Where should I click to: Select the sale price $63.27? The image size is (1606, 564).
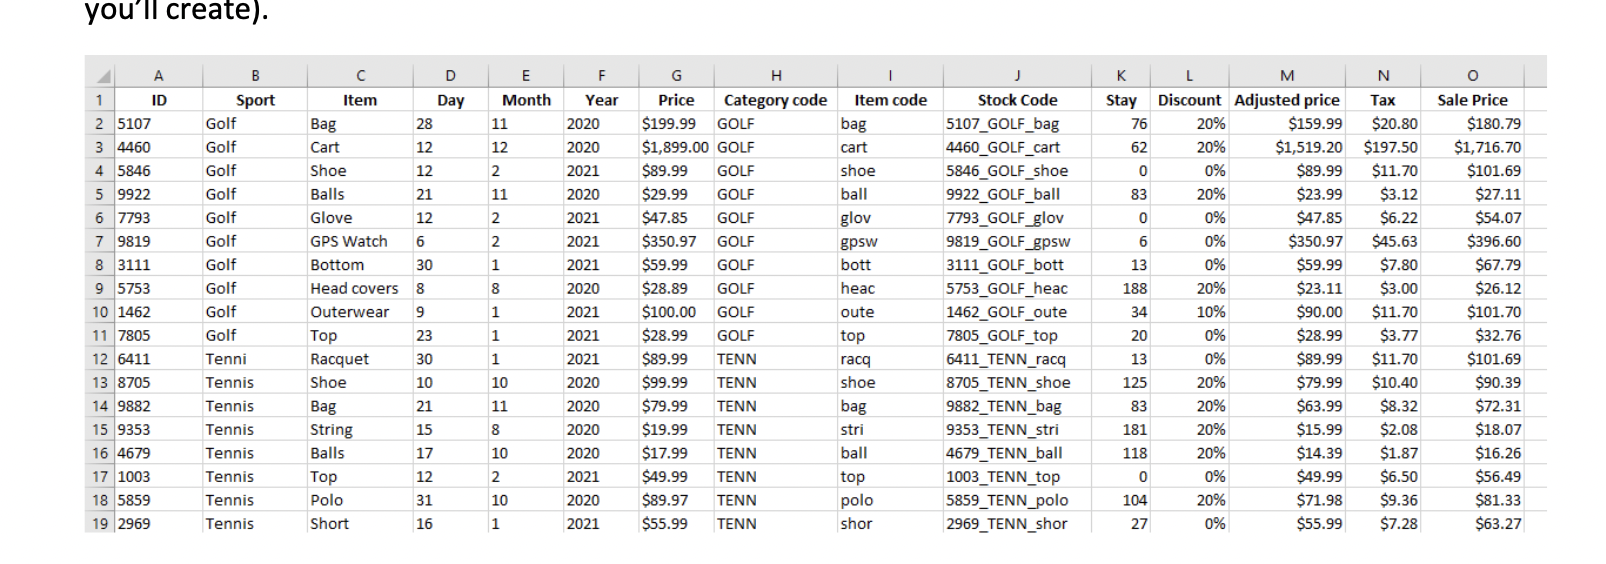(1472, 523)
